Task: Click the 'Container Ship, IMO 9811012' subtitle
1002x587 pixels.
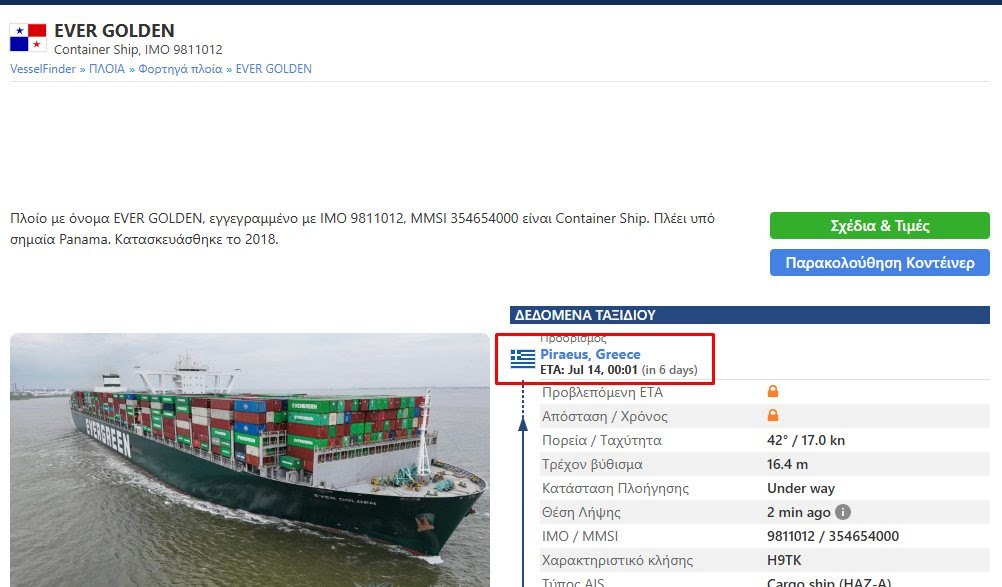Action: 138,50
